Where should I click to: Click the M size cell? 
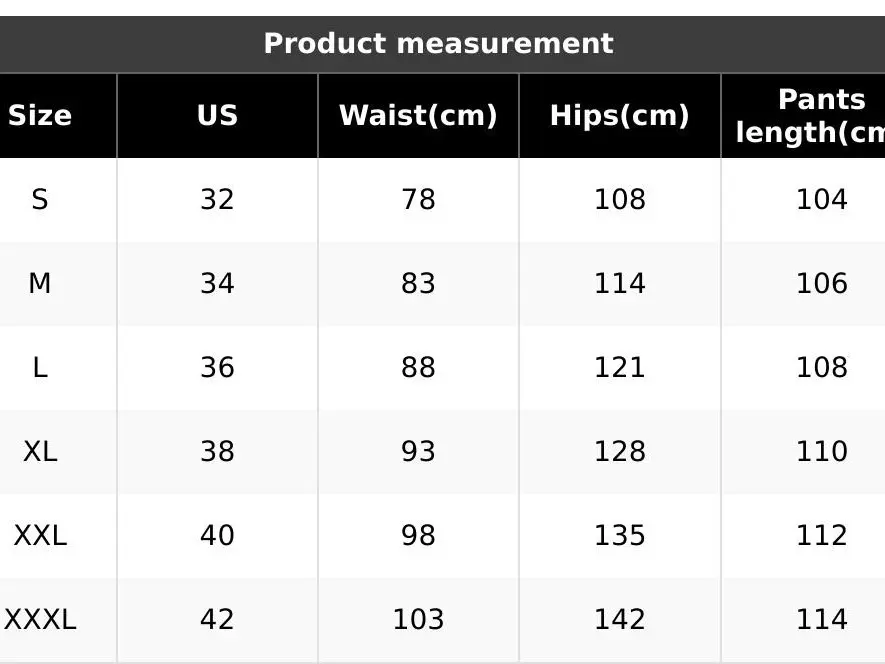click(x=40, y=284)
